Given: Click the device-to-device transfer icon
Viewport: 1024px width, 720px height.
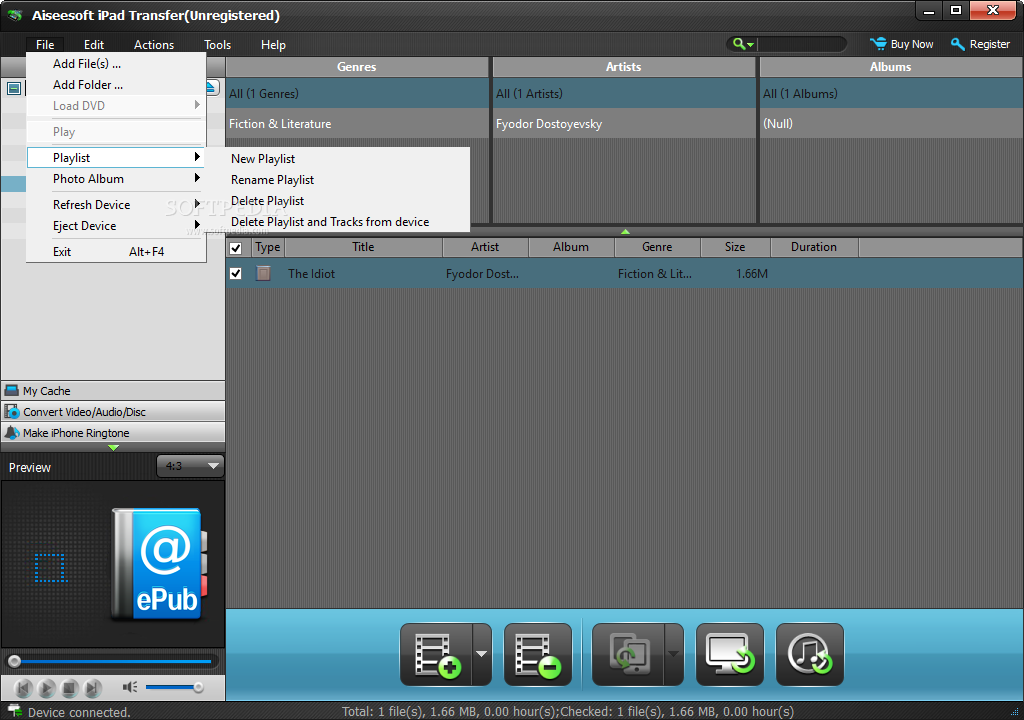Looking at the screenshot, I should (x=629, y=655).
